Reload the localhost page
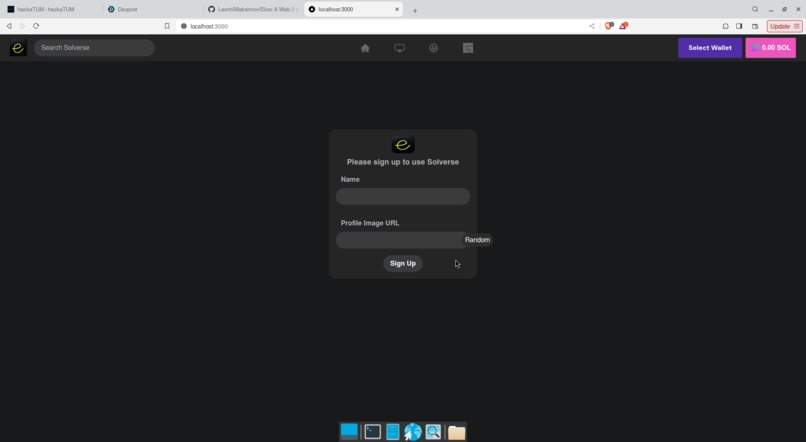Screen dimensions: 806x442 point(36,26)
